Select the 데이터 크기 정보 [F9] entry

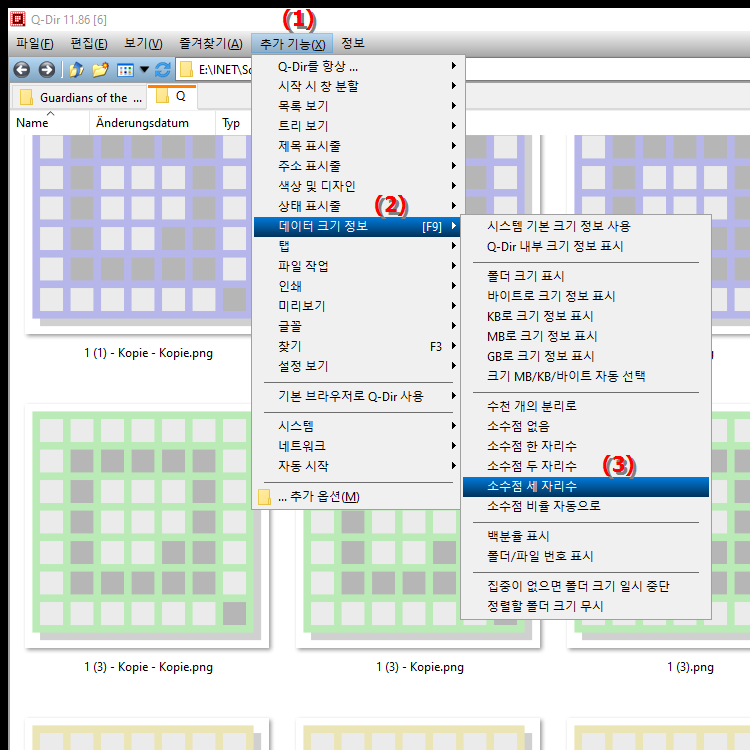356,226
